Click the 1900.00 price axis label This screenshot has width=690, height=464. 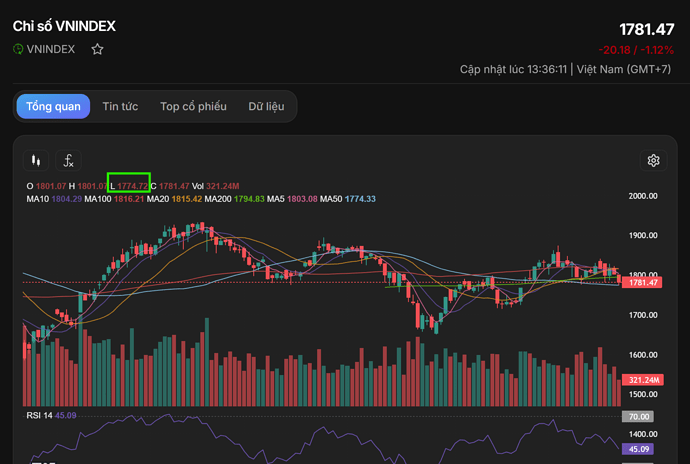click(x=643, y=236)
